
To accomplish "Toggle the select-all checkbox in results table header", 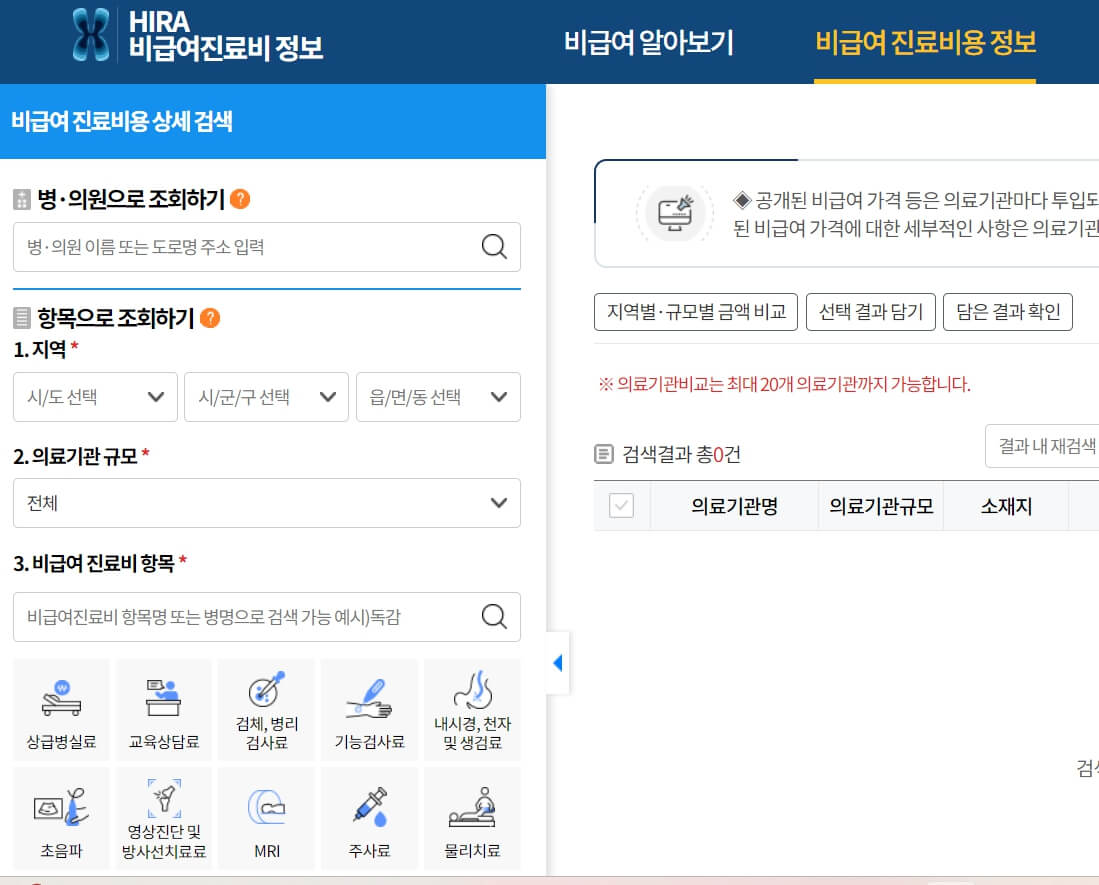I will pyautogui.click(x=621, y=506).
